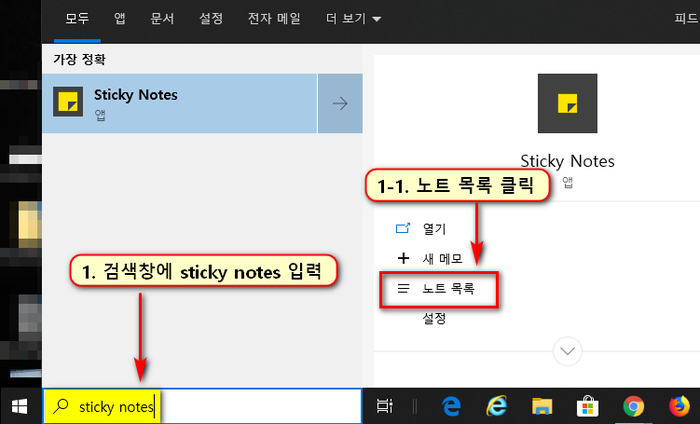Open the Windows Start button
Viewport: 700px width, 424px height.
(20, 407)
